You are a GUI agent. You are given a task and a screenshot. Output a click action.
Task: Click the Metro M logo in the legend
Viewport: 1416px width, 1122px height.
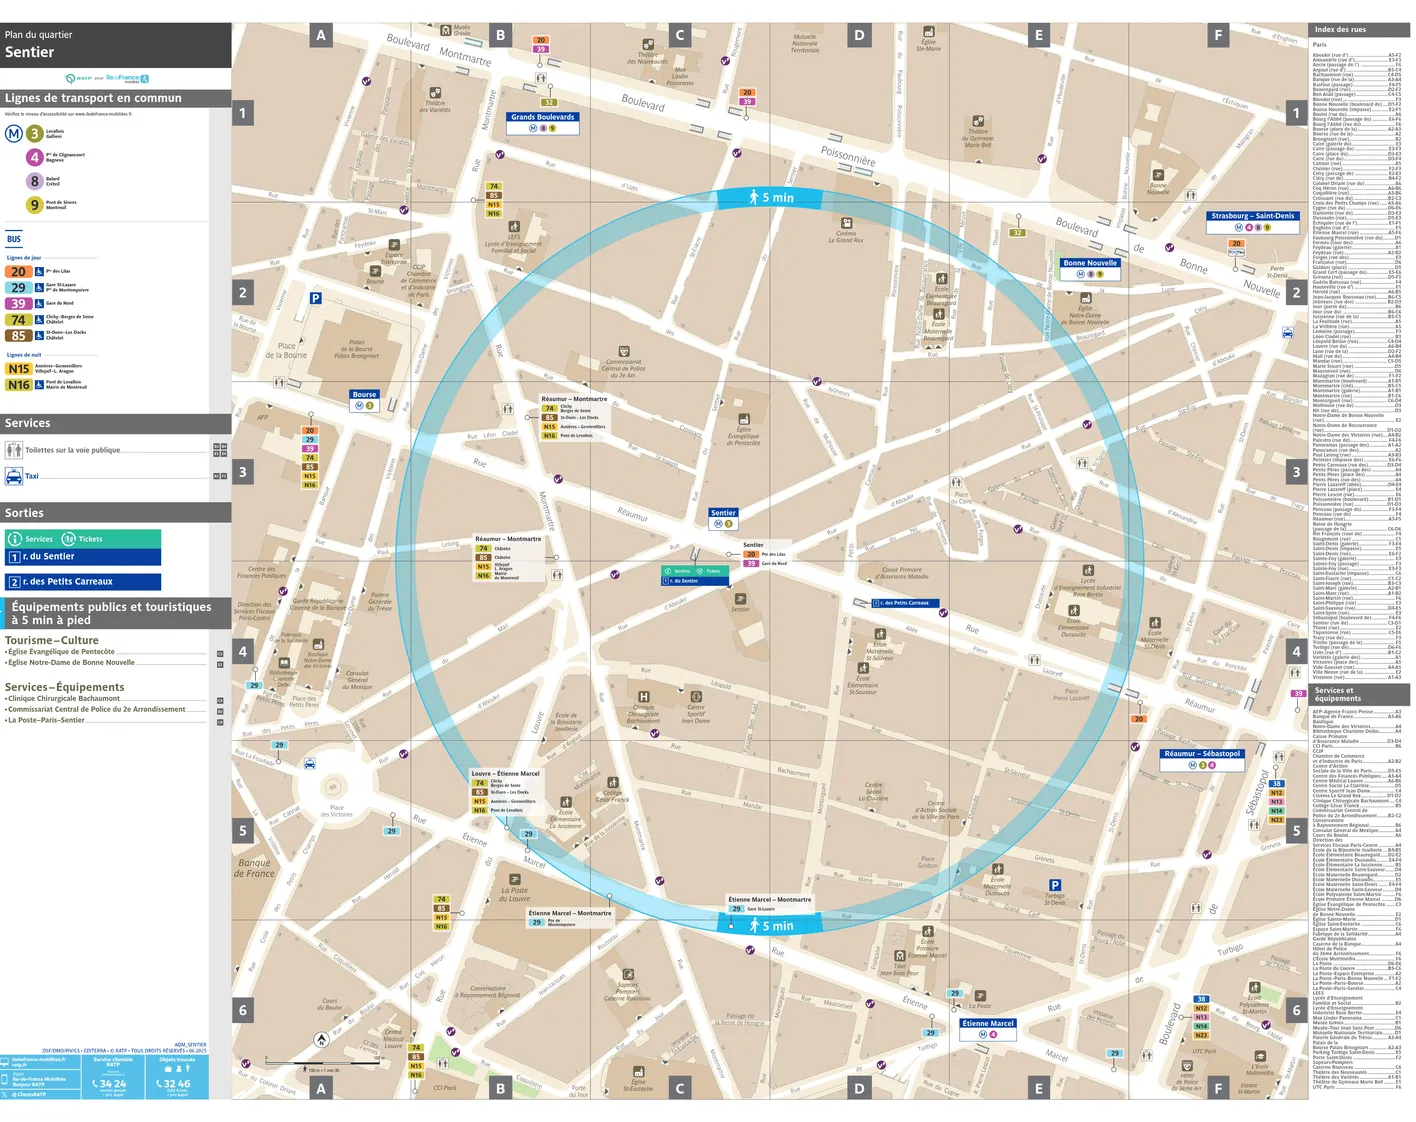(14, 133)
